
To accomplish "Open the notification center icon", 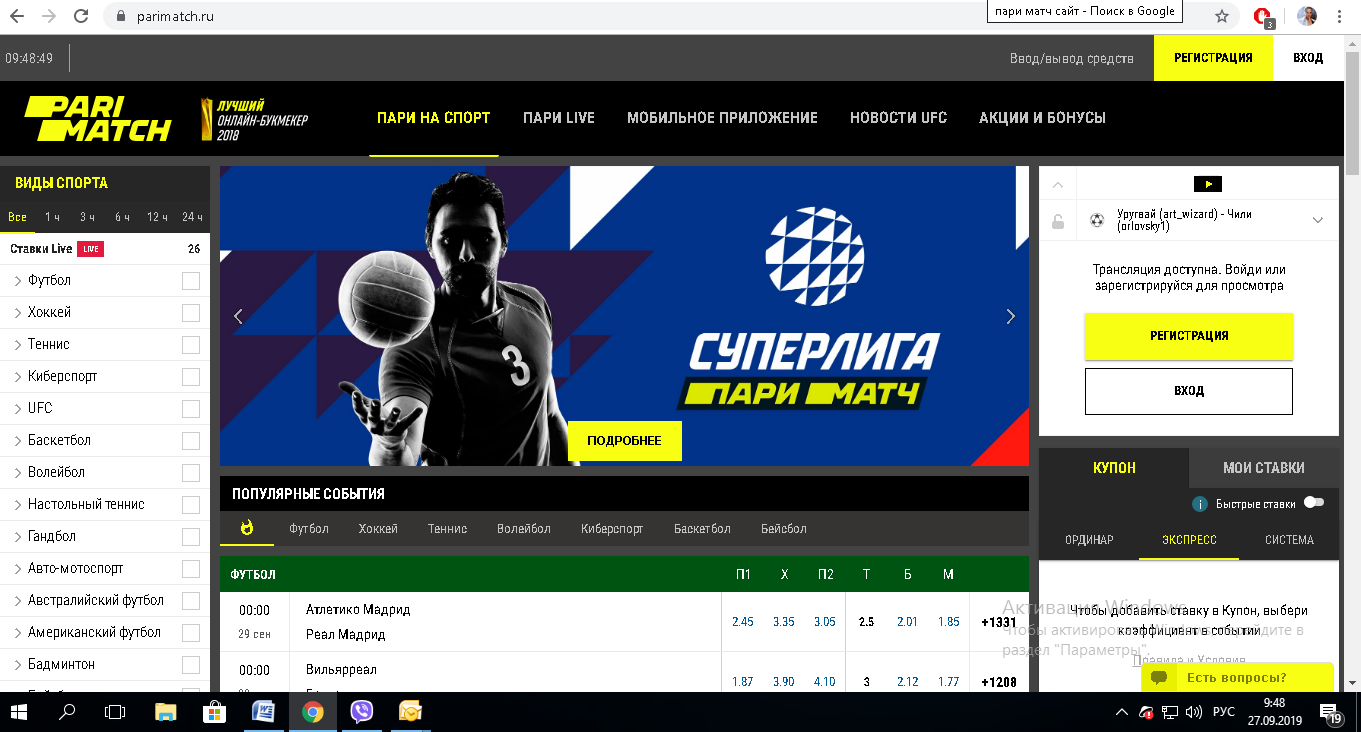I will pyautogui.click(x=1333, y=713).
